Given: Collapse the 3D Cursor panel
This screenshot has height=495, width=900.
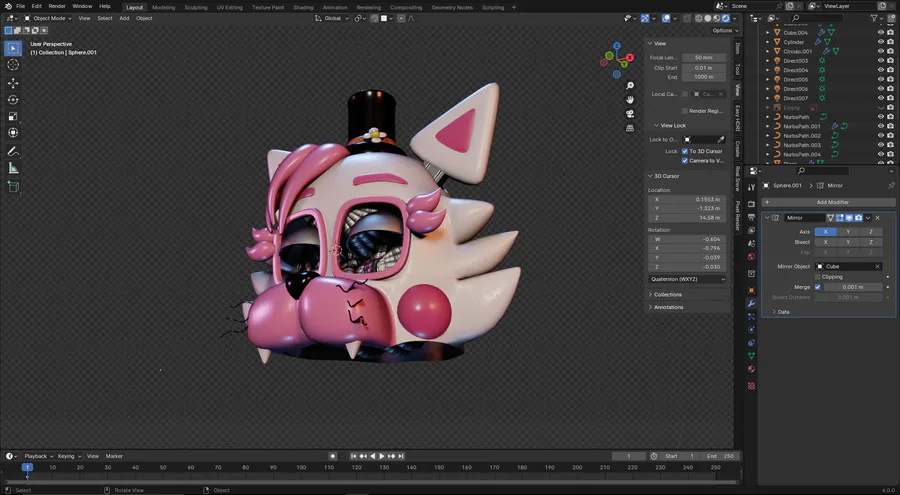Looking at the screenshot, I should coord(666,176).
